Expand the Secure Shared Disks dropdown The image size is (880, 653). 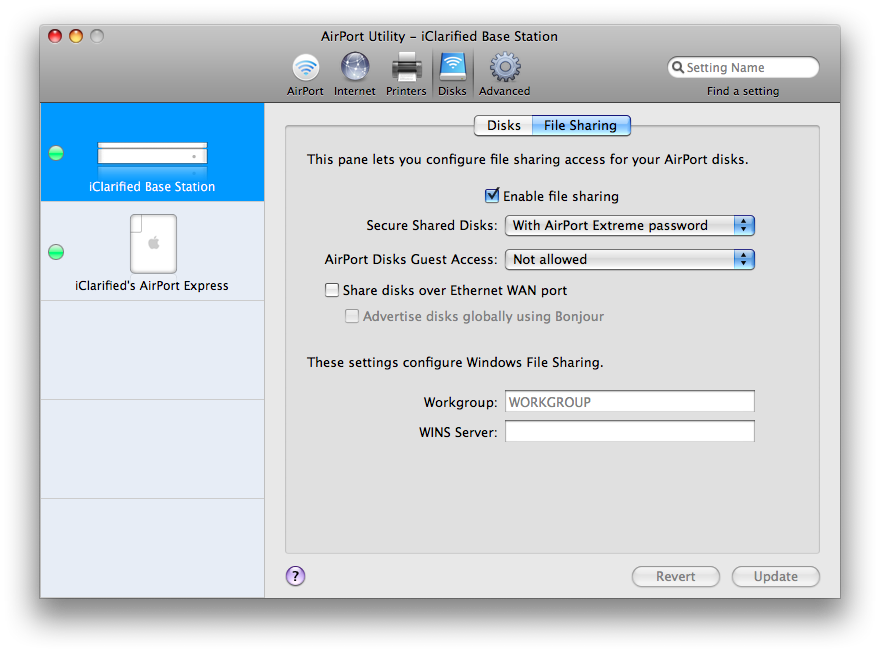(x=629, y=226)
